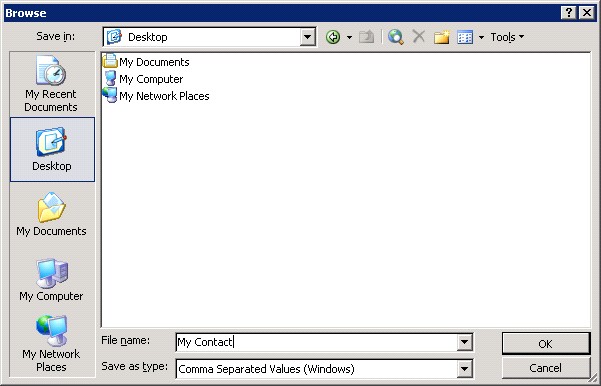Click the Views grid icon

coord(465,37)
